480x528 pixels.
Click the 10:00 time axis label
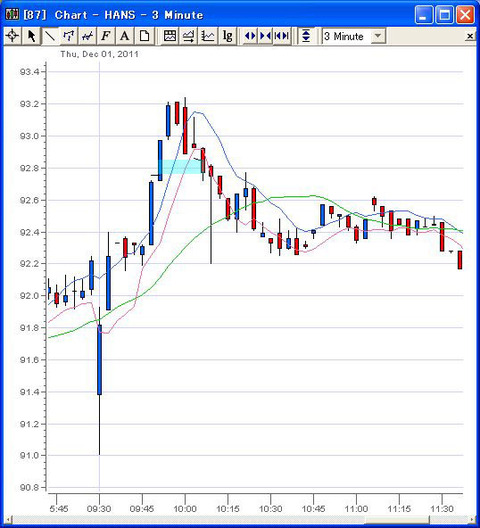(x=185, y=508)
